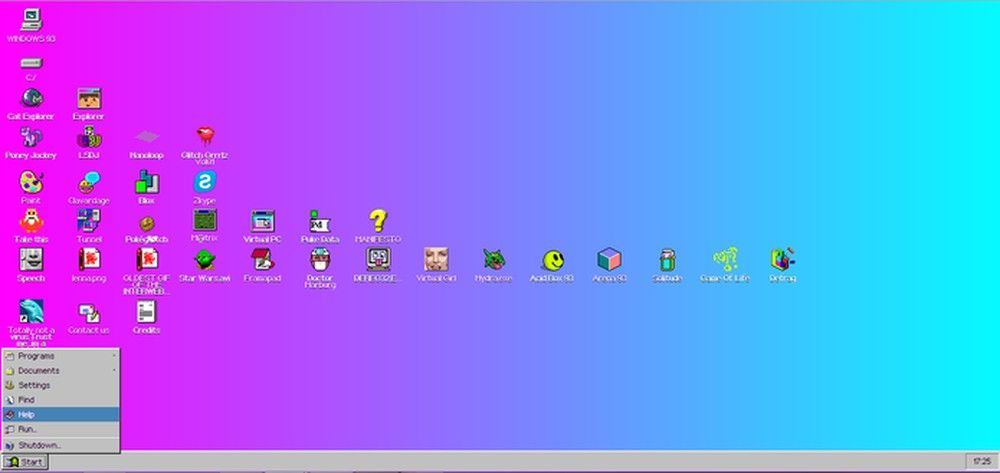Launch the Virtual PC icon
Viewport: 1000px width, 473px height.
(x=263, y=221)
